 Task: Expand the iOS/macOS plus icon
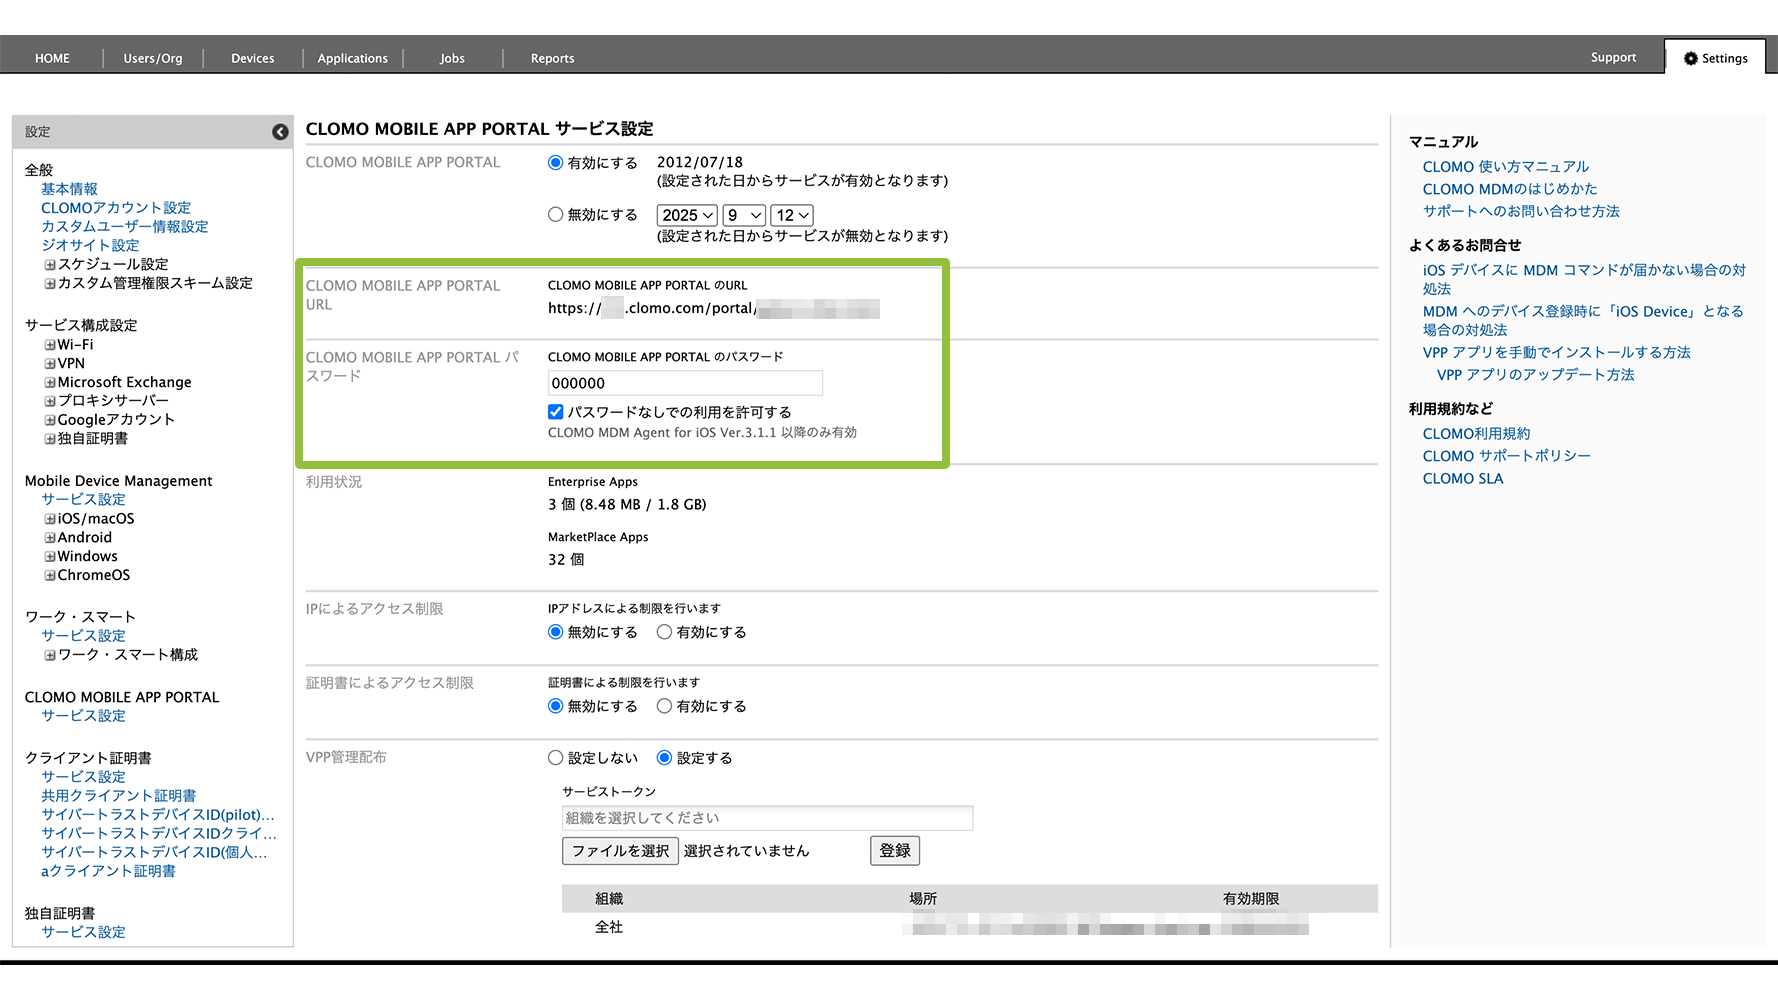(49, 519)
